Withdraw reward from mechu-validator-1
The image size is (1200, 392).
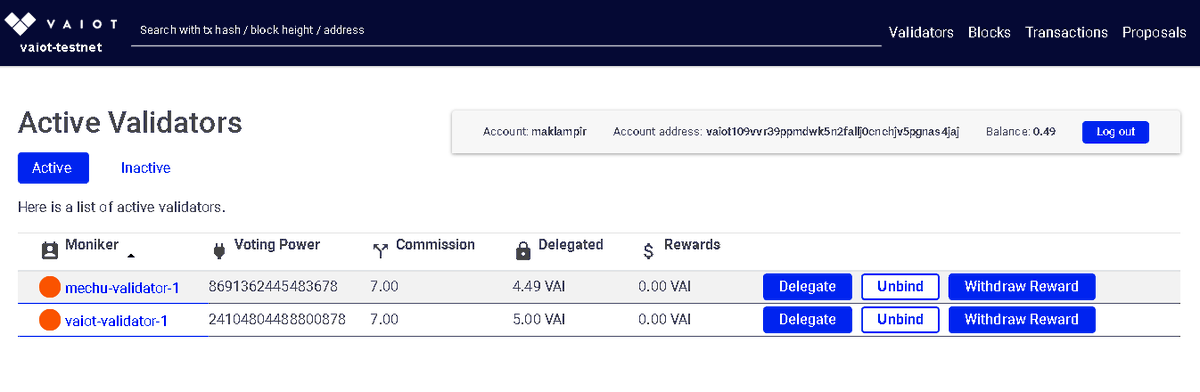coord(1021,287)
